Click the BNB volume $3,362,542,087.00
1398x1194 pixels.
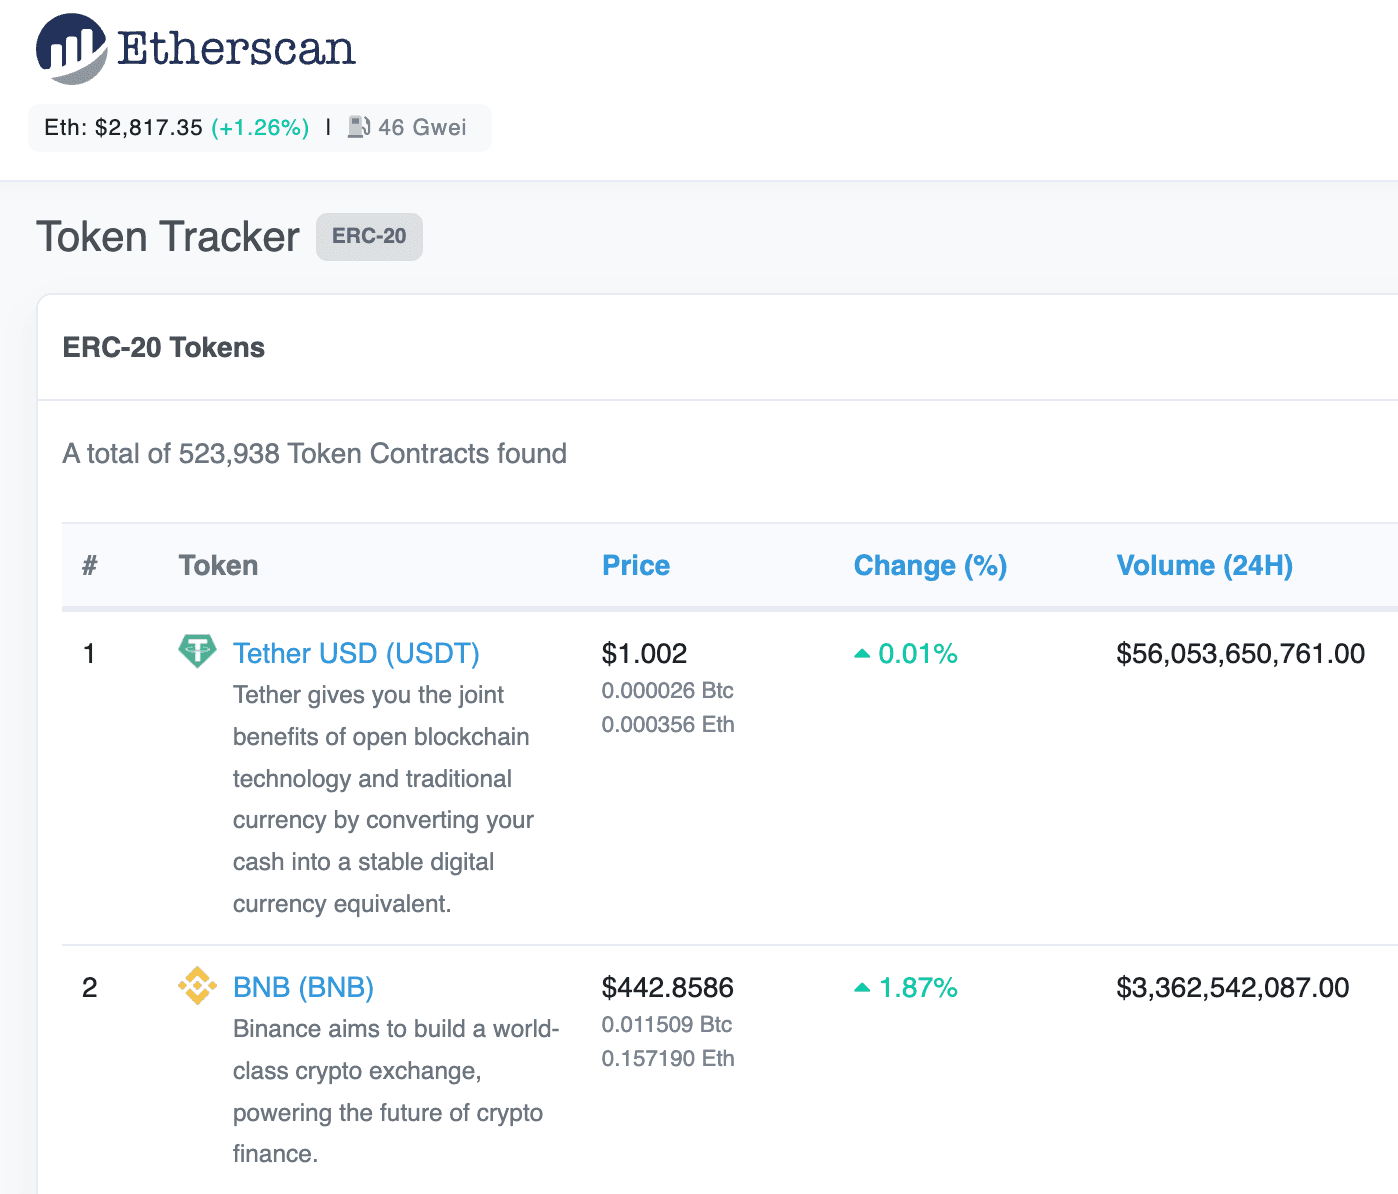(x=1233, y=988)
